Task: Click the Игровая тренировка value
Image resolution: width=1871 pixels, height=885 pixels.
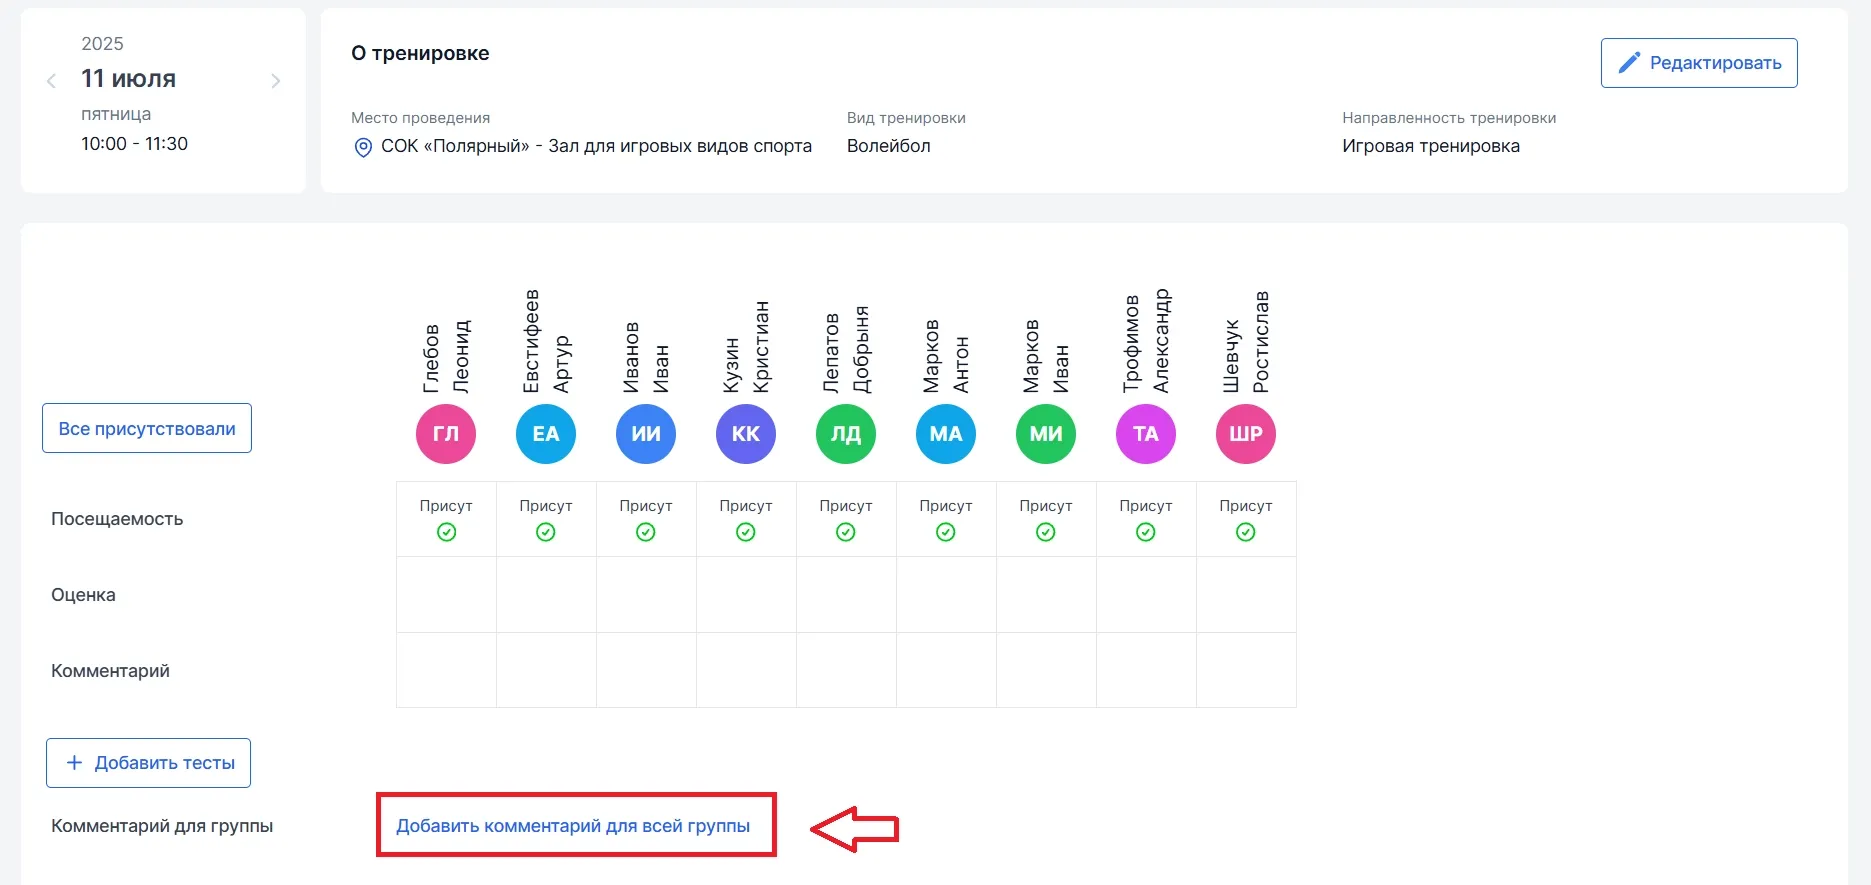Action: (1431, 146)
